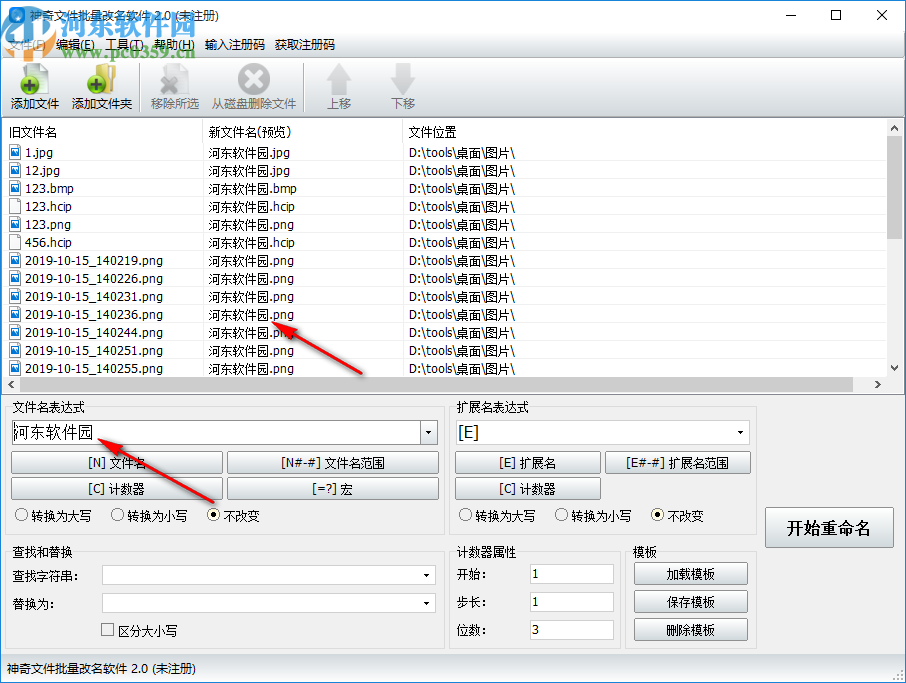Select extension 转换为大写 uppercase radio
Screen dimensions: 906x683
click(x=465, y=515)
